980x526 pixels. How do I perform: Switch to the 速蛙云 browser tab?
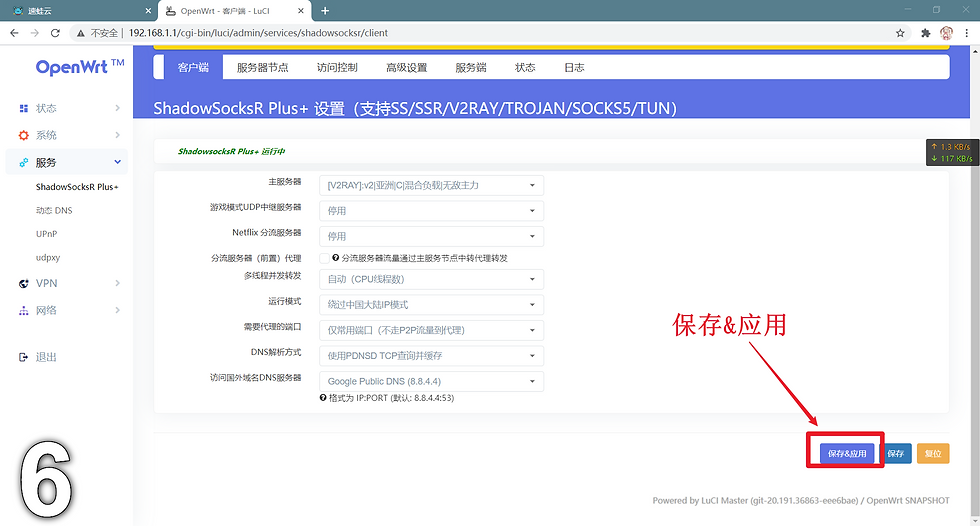[x=78, y=11]
